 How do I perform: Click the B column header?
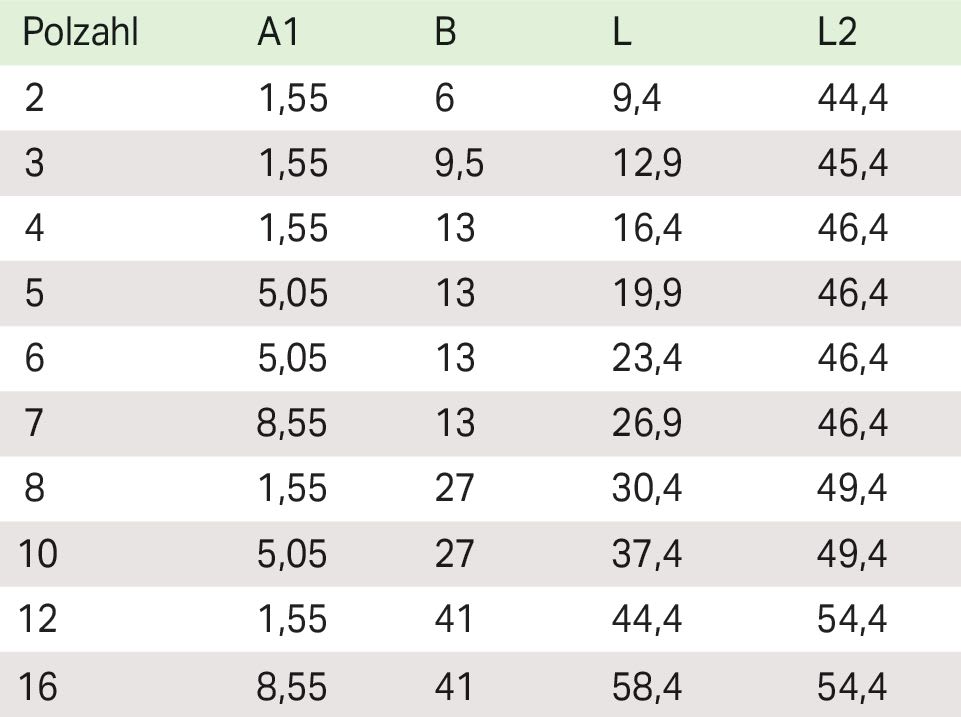tap(445, 33)
